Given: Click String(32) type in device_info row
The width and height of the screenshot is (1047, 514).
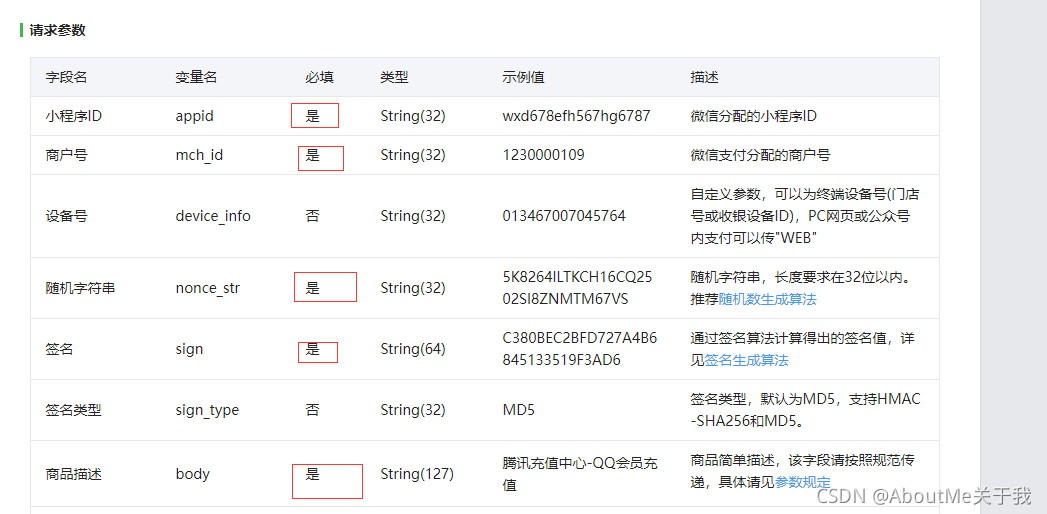Looking at the screenshot, I should [413, 216].
